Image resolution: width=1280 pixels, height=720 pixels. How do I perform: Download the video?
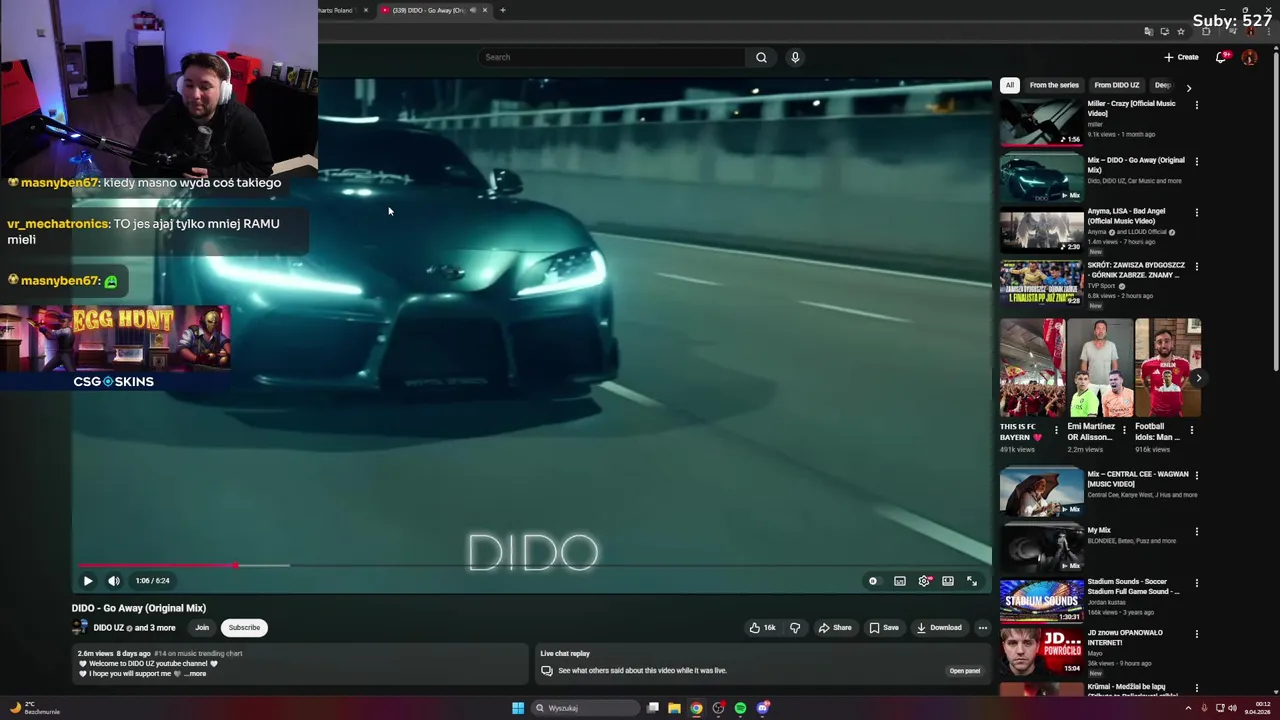coord(939,628)
